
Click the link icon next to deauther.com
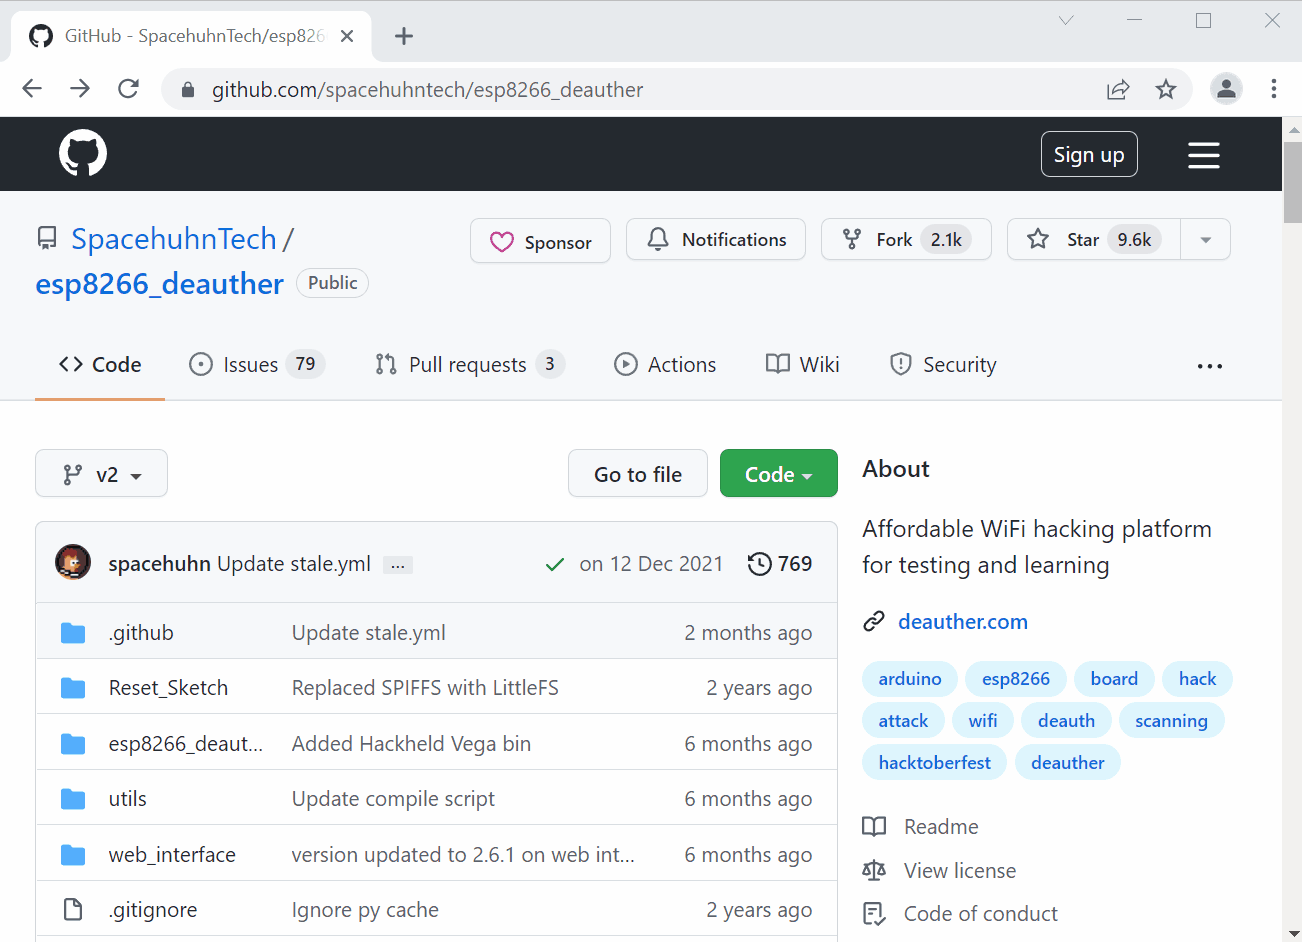tap(874, 622)
